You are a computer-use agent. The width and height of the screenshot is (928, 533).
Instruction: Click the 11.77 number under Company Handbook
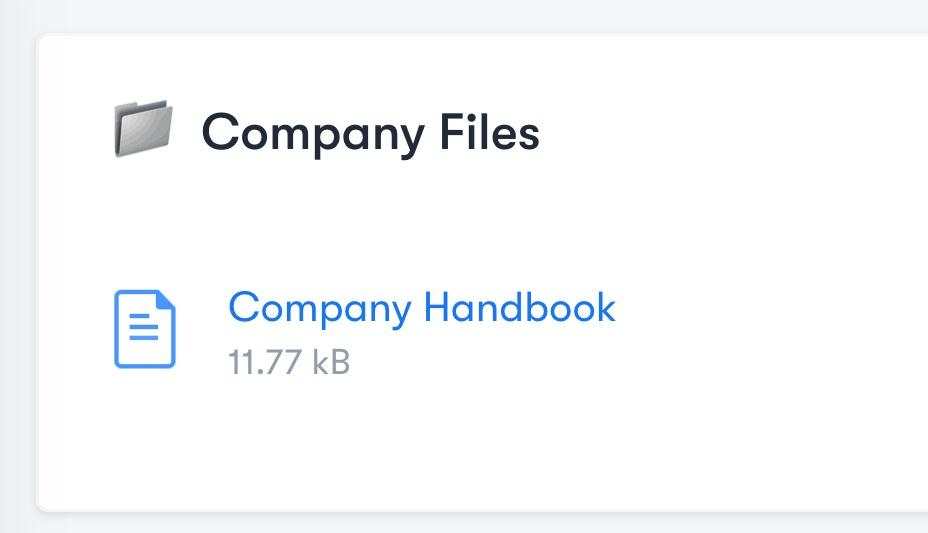[x=265, y=362]
